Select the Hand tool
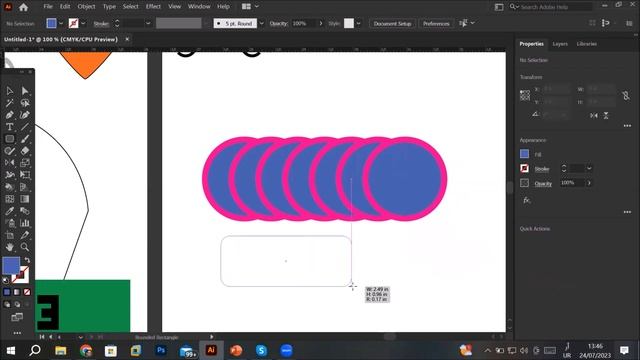The height and width of the screenshot is (360, 640). coord(9,247)
